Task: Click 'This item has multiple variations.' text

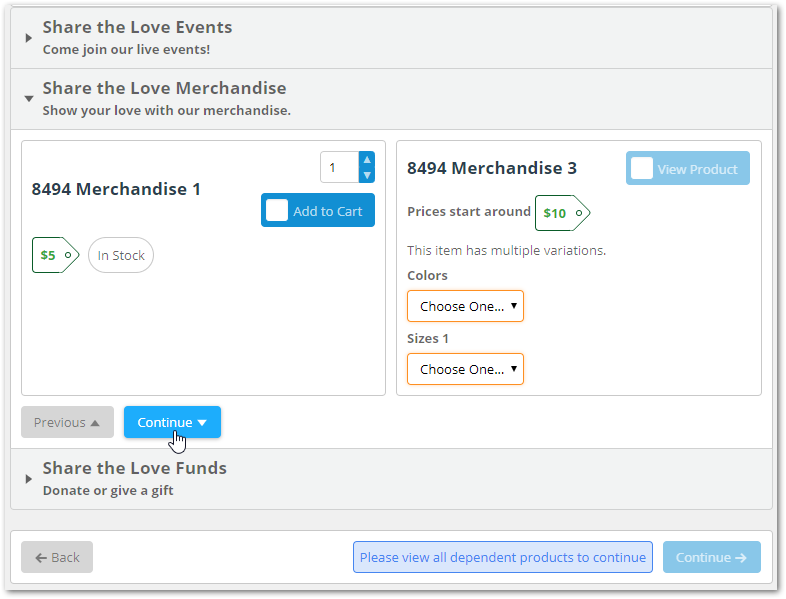Action: (506, 250)
